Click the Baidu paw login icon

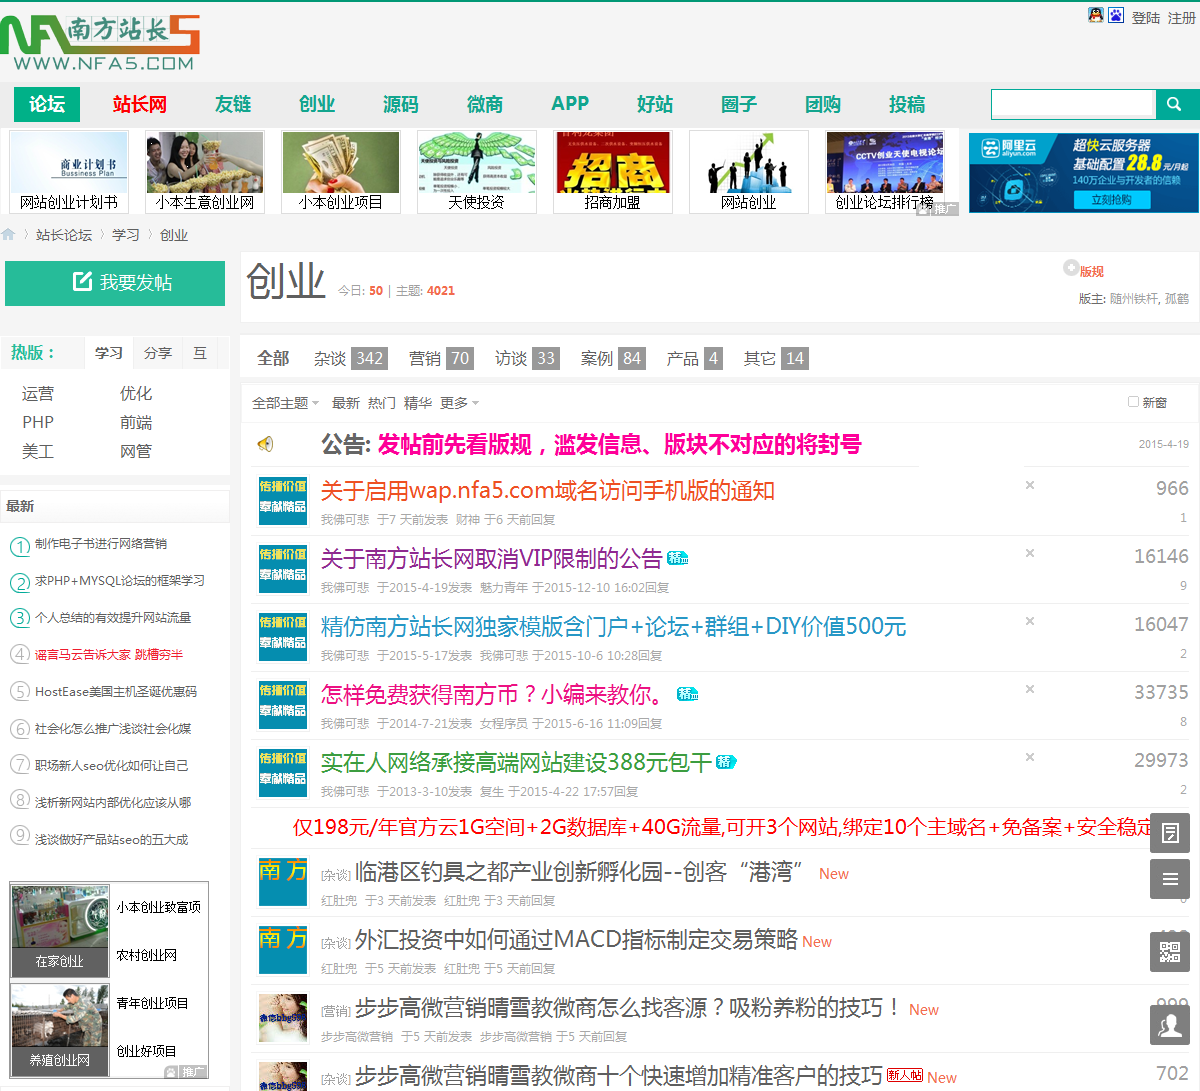tap(1116, 15)
